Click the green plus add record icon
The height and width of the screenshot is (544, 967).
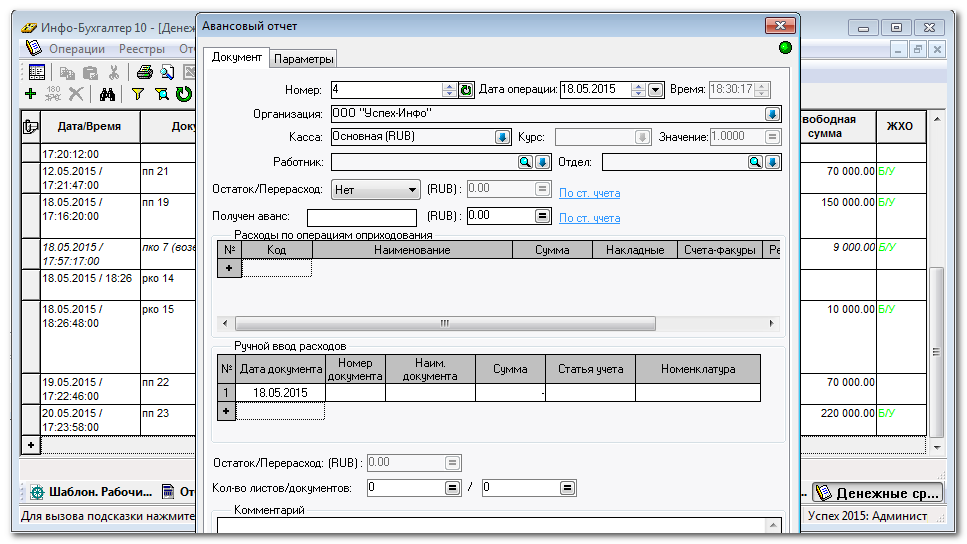click(x=30, y=94)
